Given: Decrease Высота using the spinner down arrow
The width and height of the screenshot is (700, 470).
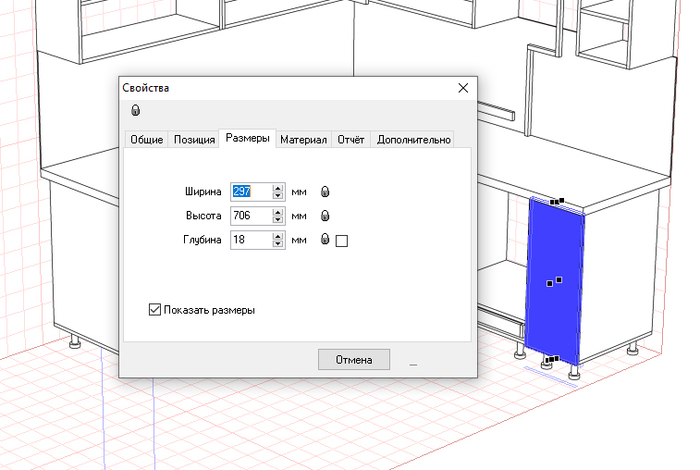Looking at the screenshot, I should [x=278, y=219].
